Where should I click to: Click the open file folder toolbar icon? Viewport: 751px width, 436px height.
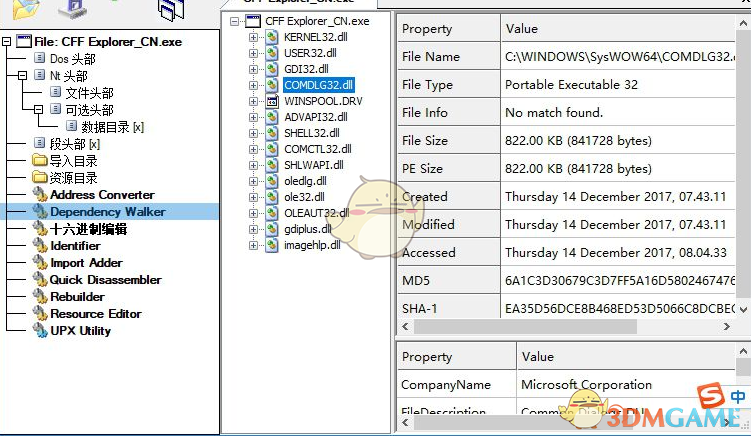pyautogui.click(x=25, y=9)
